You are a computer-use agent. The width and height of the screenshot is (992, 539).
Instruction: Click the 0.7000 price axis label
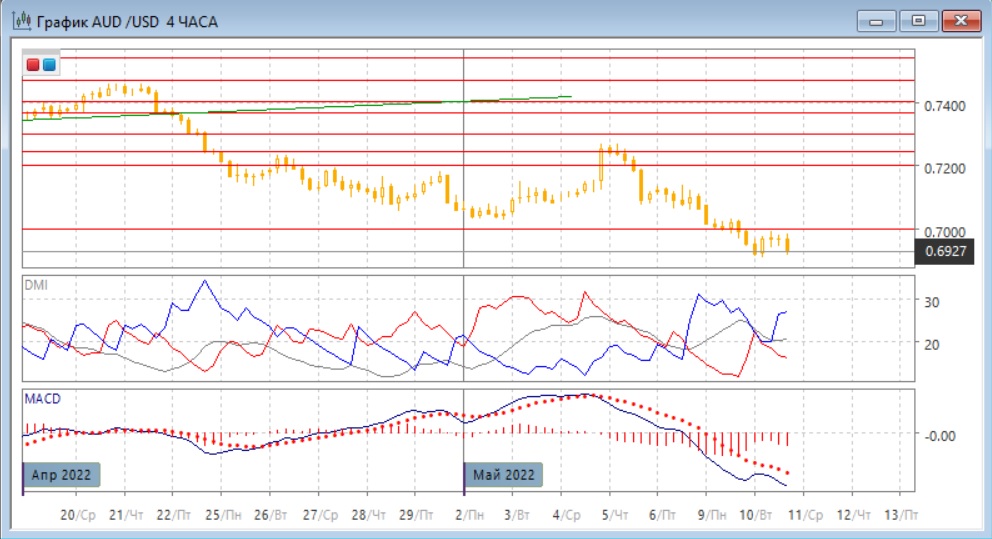(945, 231)
